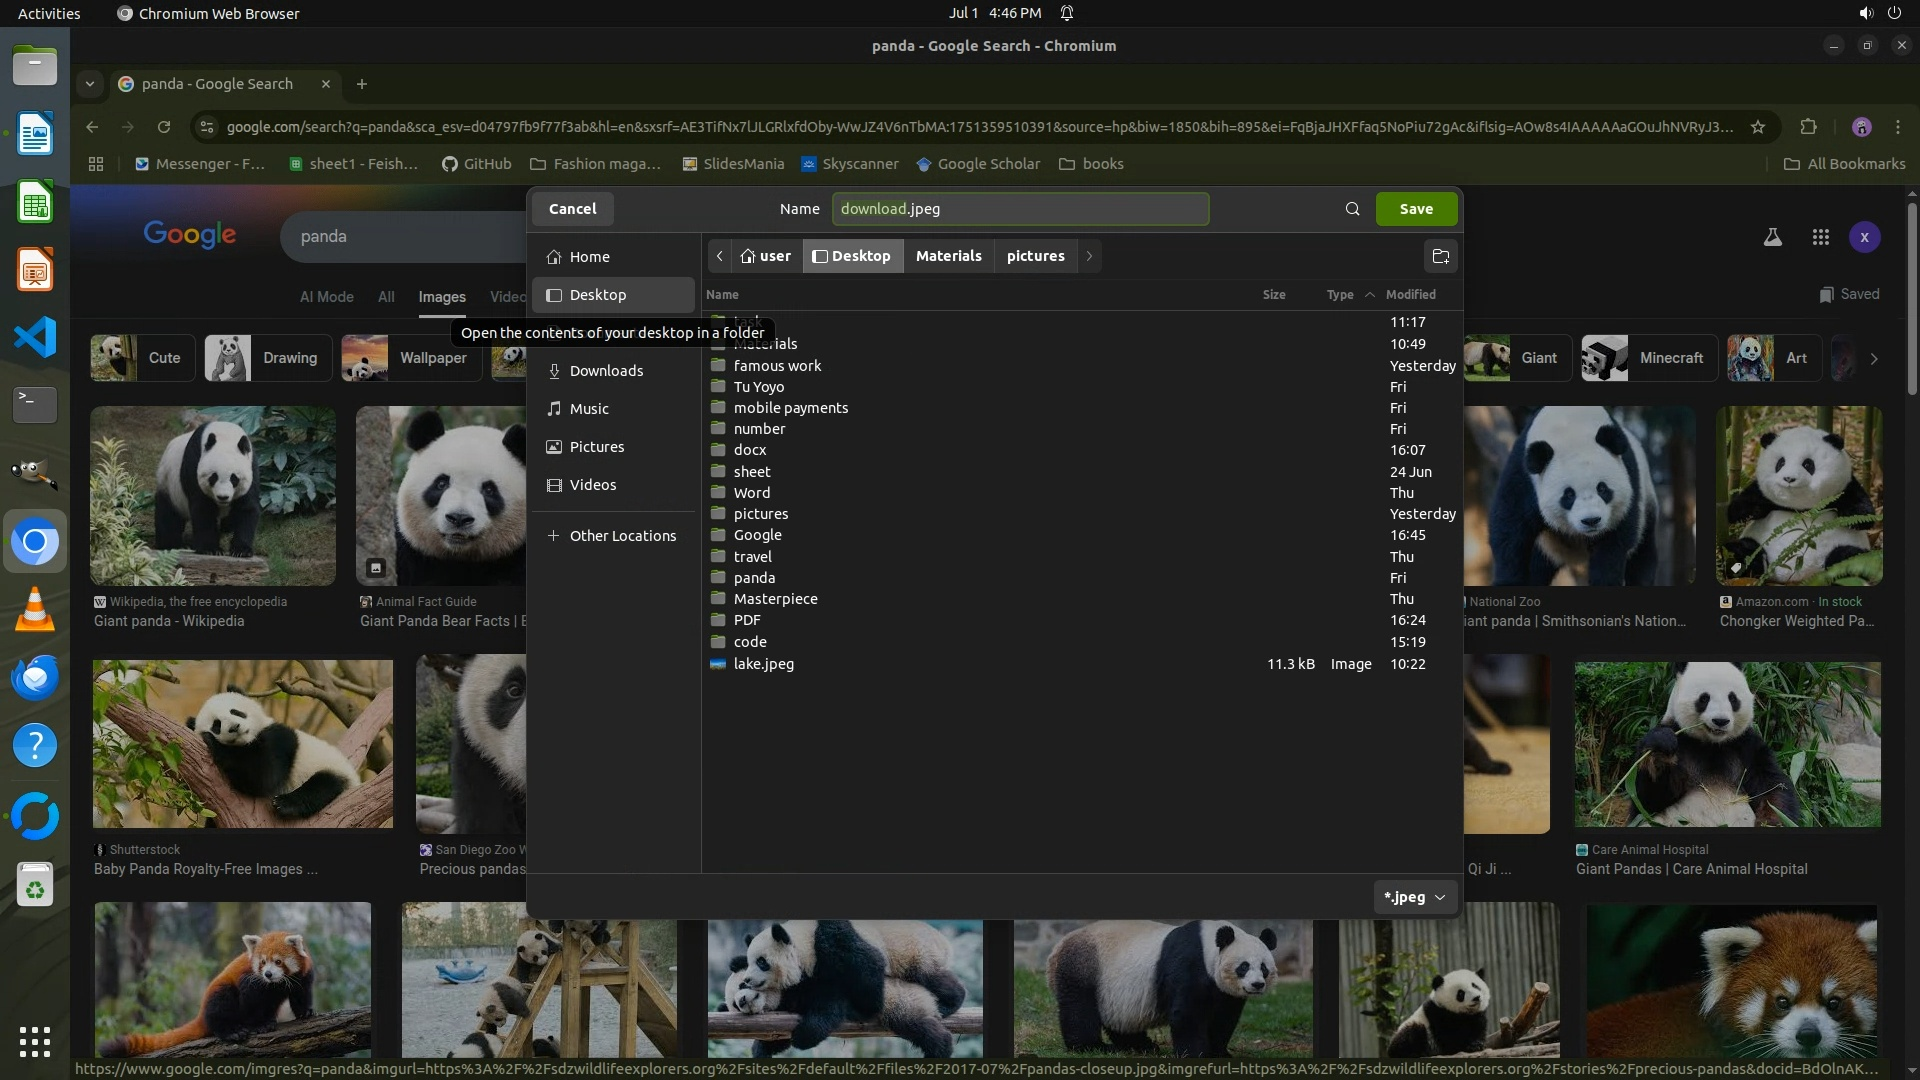Open the Google apps grid icon
Viewport: 1920px width, 1080px height.
click(1820, 237)
